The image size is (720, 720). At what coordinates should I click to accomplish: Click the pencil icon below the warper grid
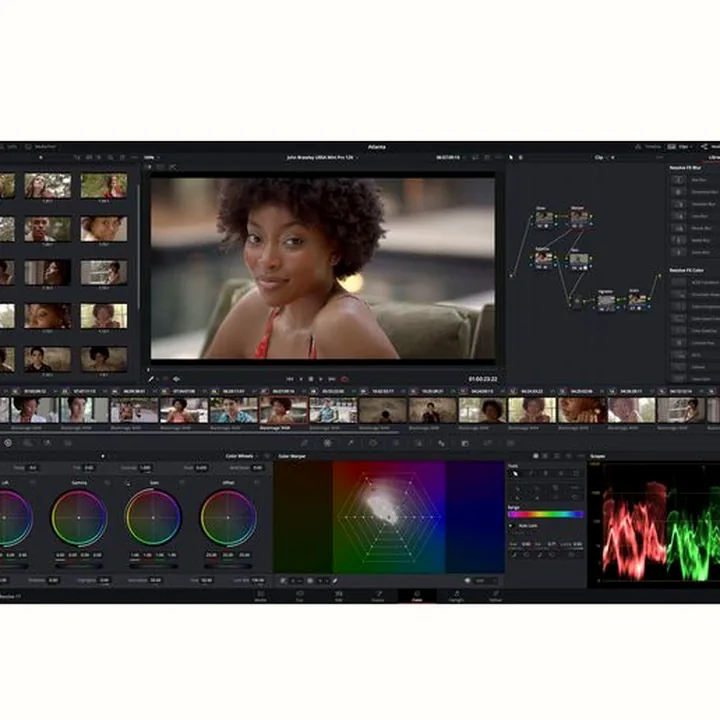click(335, 581)
